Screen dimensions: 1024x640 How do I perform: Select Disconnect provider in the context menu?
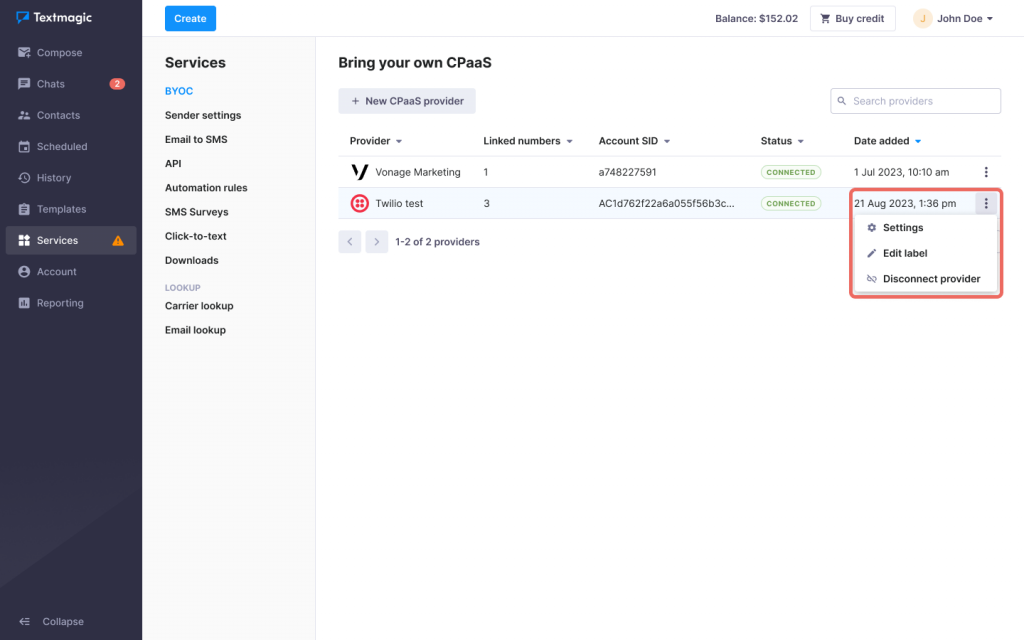pyautogui.click(x=930, y=279)
